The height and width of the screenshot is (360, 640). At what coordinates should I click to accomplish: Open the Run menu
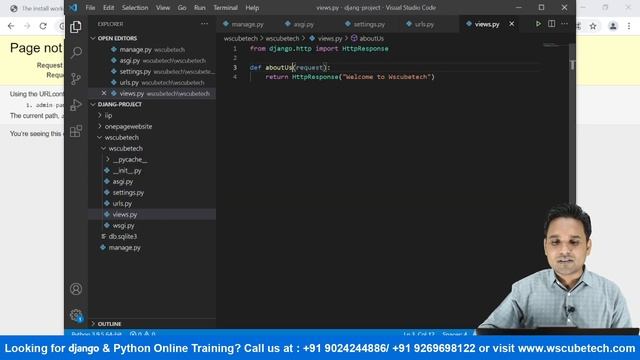point(200,8)
